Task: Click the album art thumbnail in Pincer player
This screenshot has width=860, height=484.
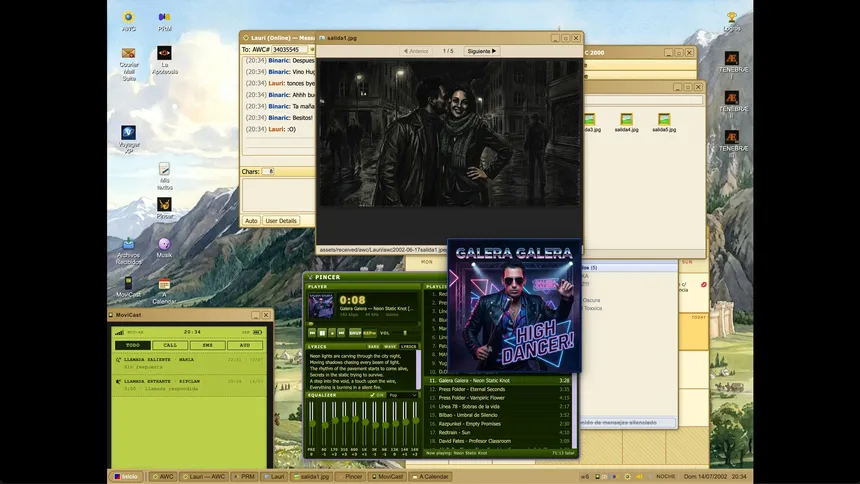Action: 321,306
